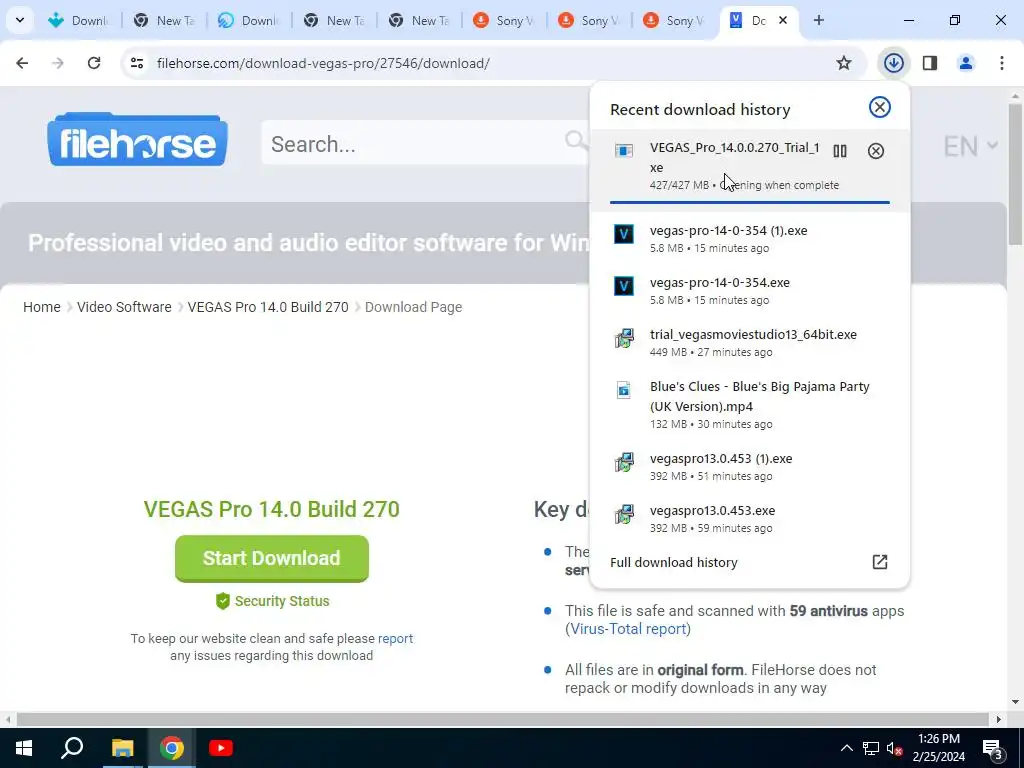The width and height of the screenshot is (1024, 768).
Task: Go to Home breadcrumb
Action: tap(42, 307)
